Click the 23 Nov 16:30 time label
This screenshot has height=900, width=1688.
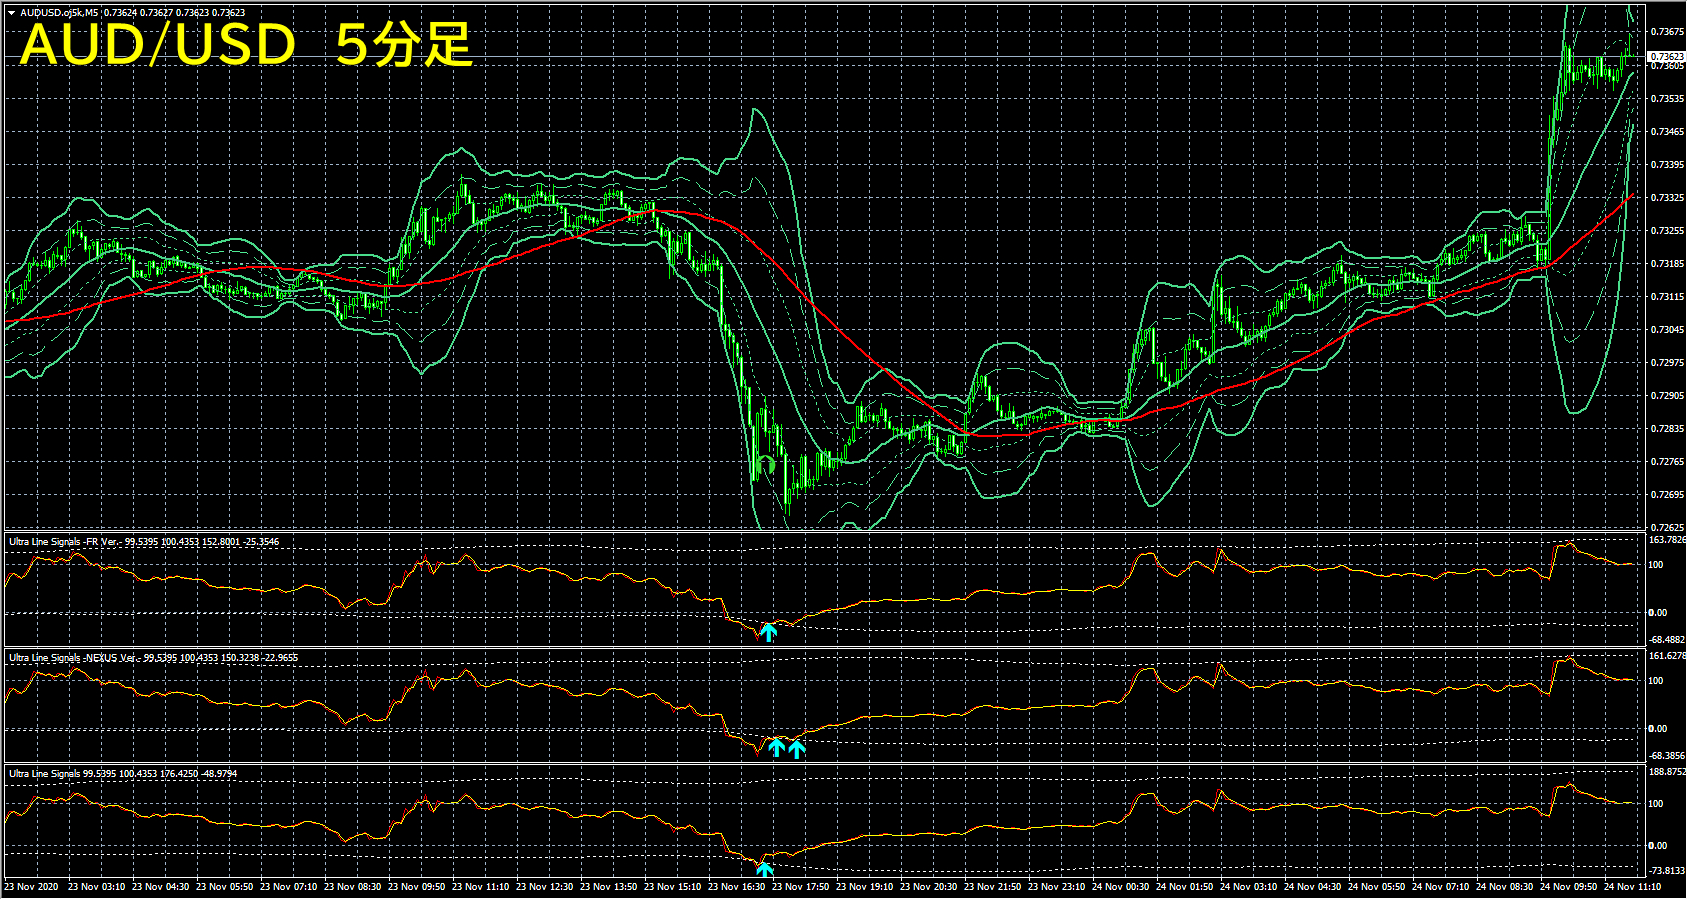click(737, 887)
